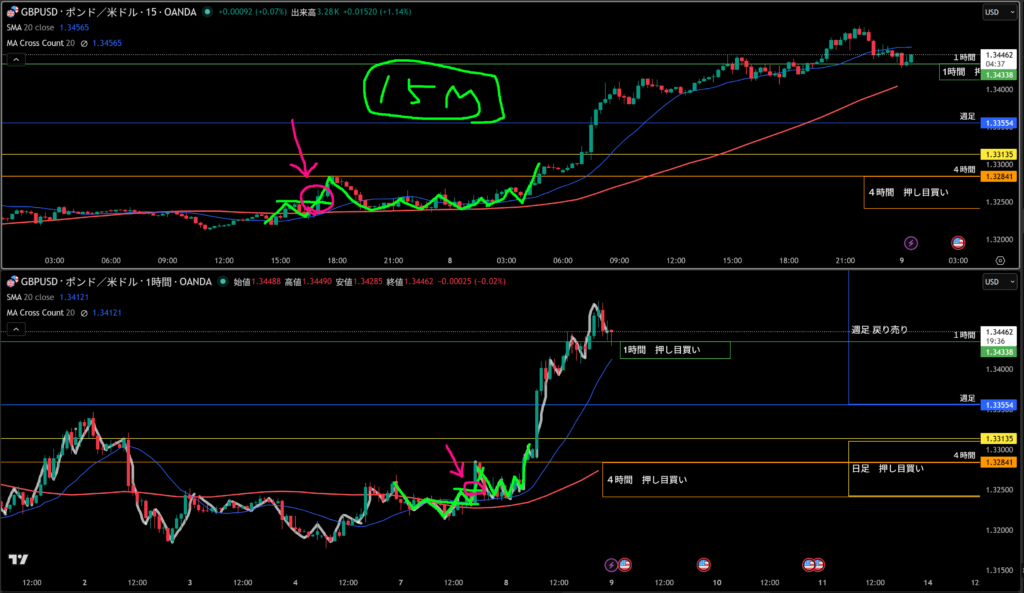This screenshot has width=1024, height=593.
Task: Open the USD currency dropdown on bottom chart
Action: (998, 282)
